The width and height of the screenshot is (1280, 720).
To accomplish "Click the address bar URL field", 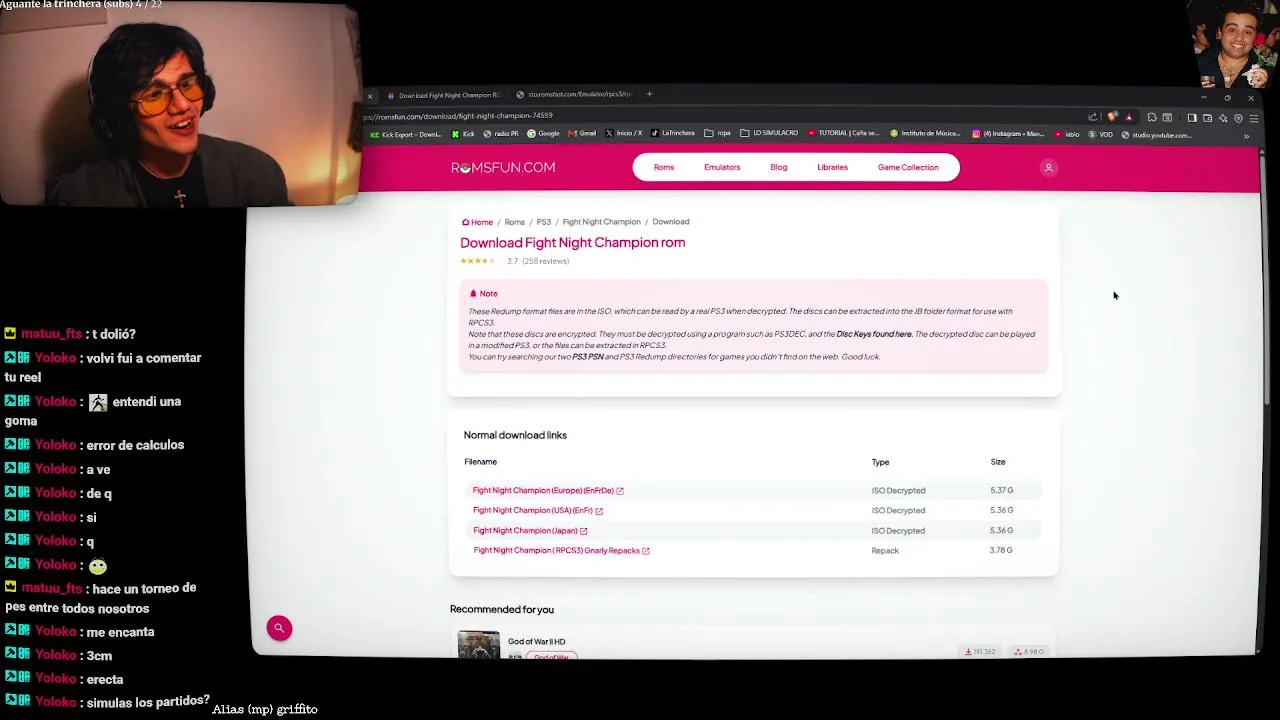I will (x=720, y=116).
